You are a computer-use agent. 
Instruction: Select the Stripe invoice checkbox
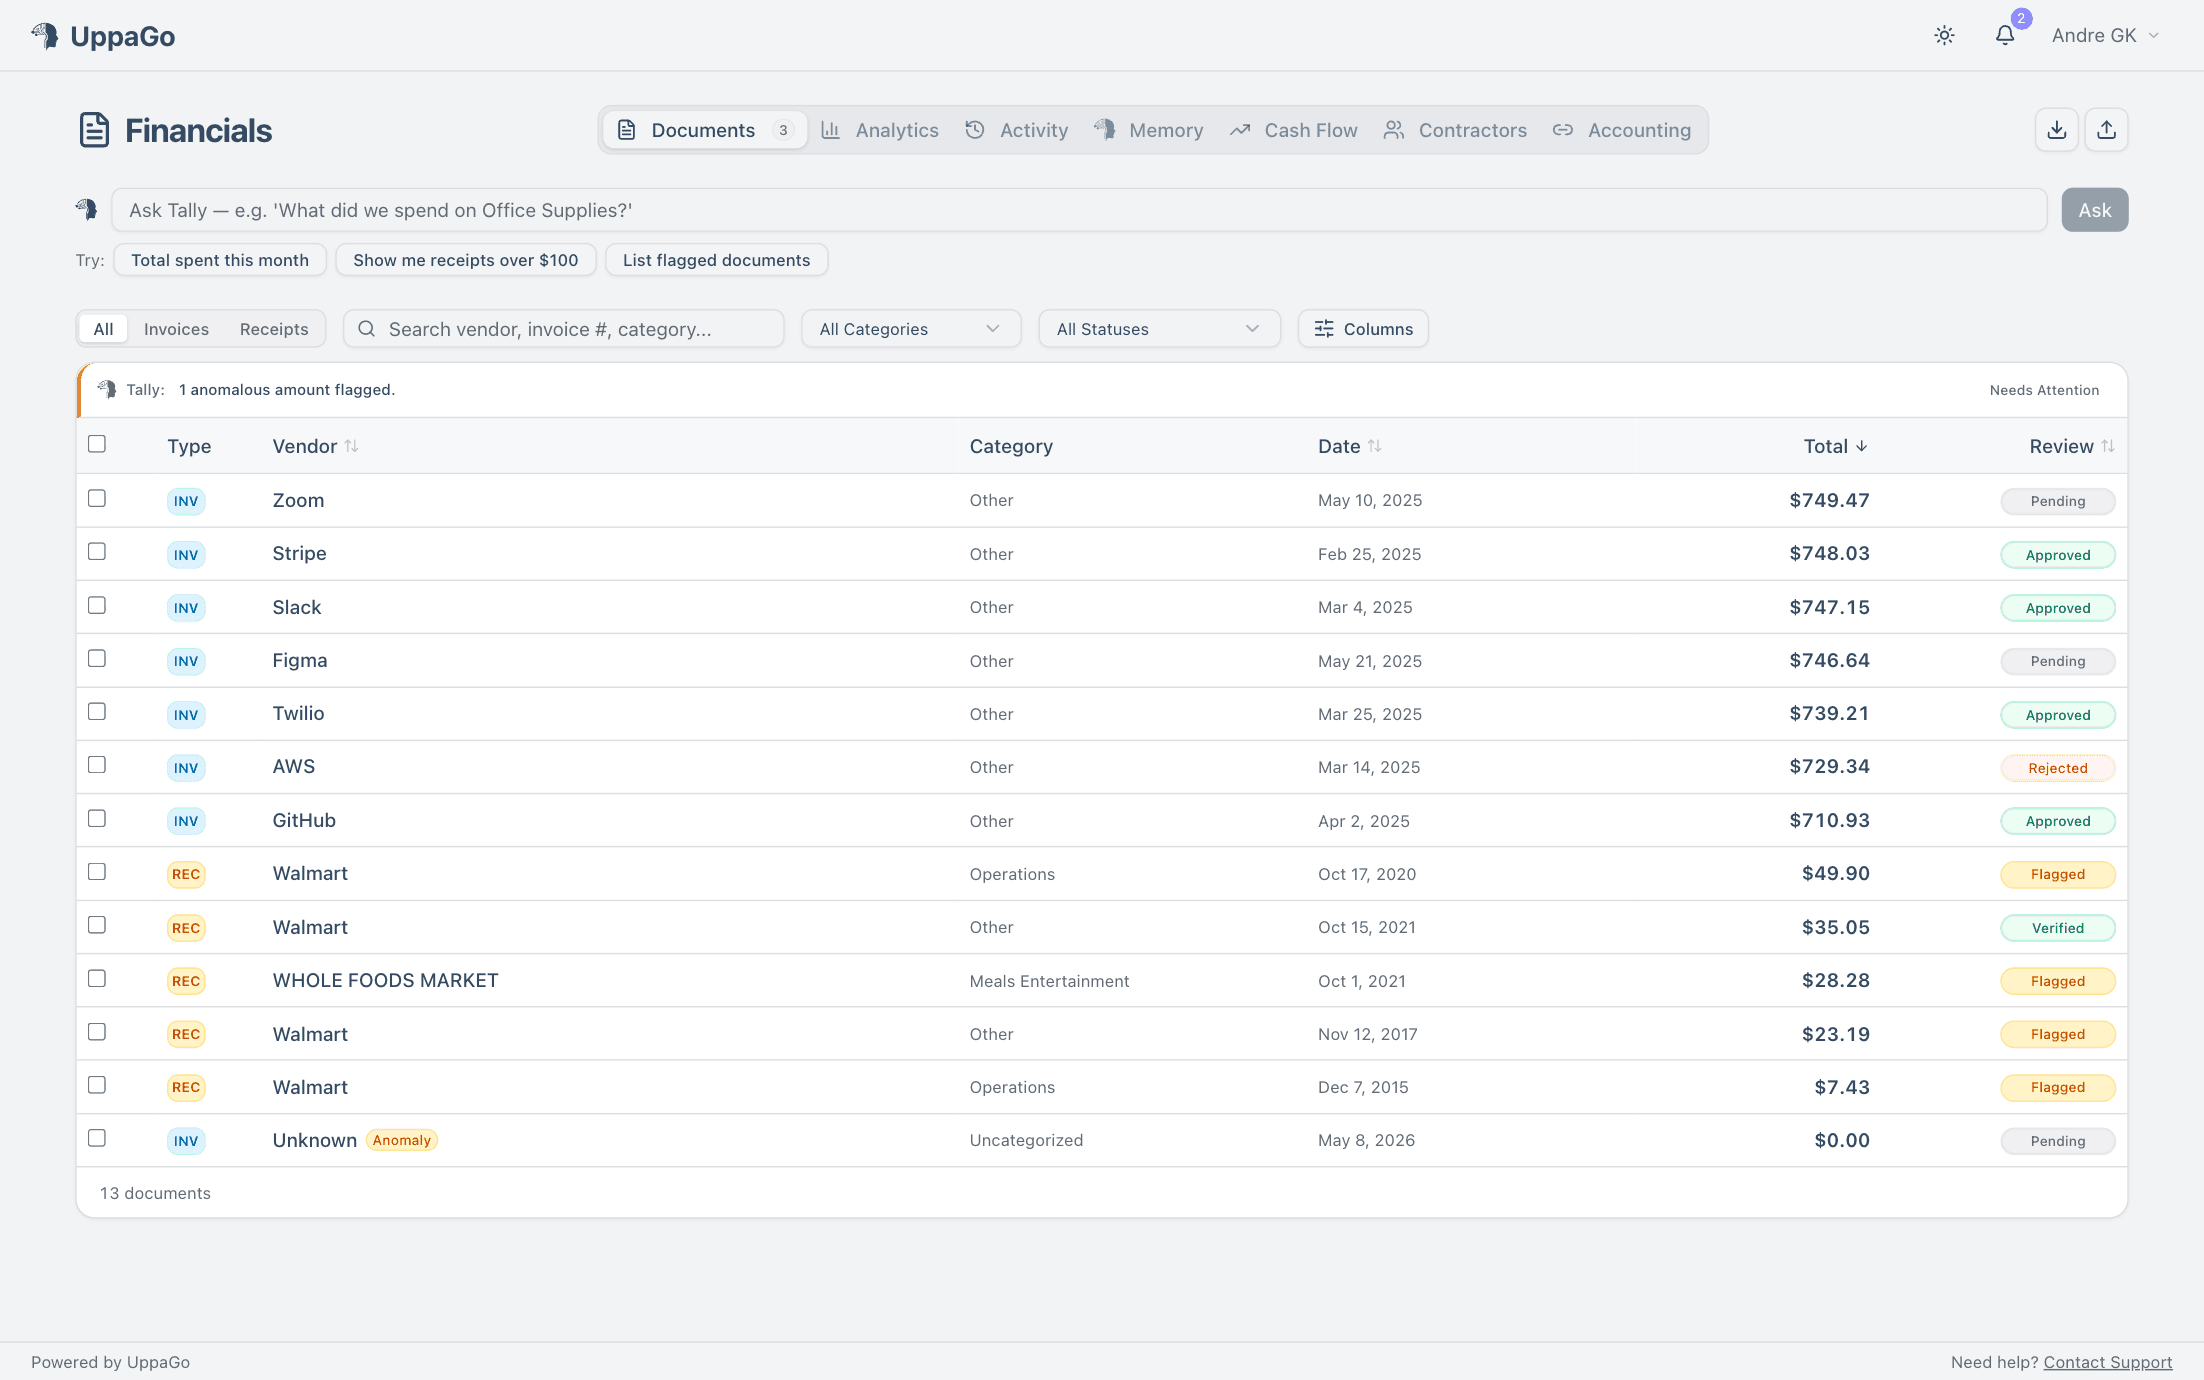click(x=97, y=551)
